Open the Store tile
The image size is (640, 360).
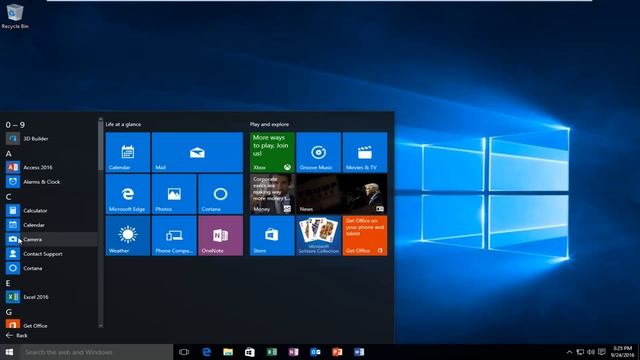[272, 236]
